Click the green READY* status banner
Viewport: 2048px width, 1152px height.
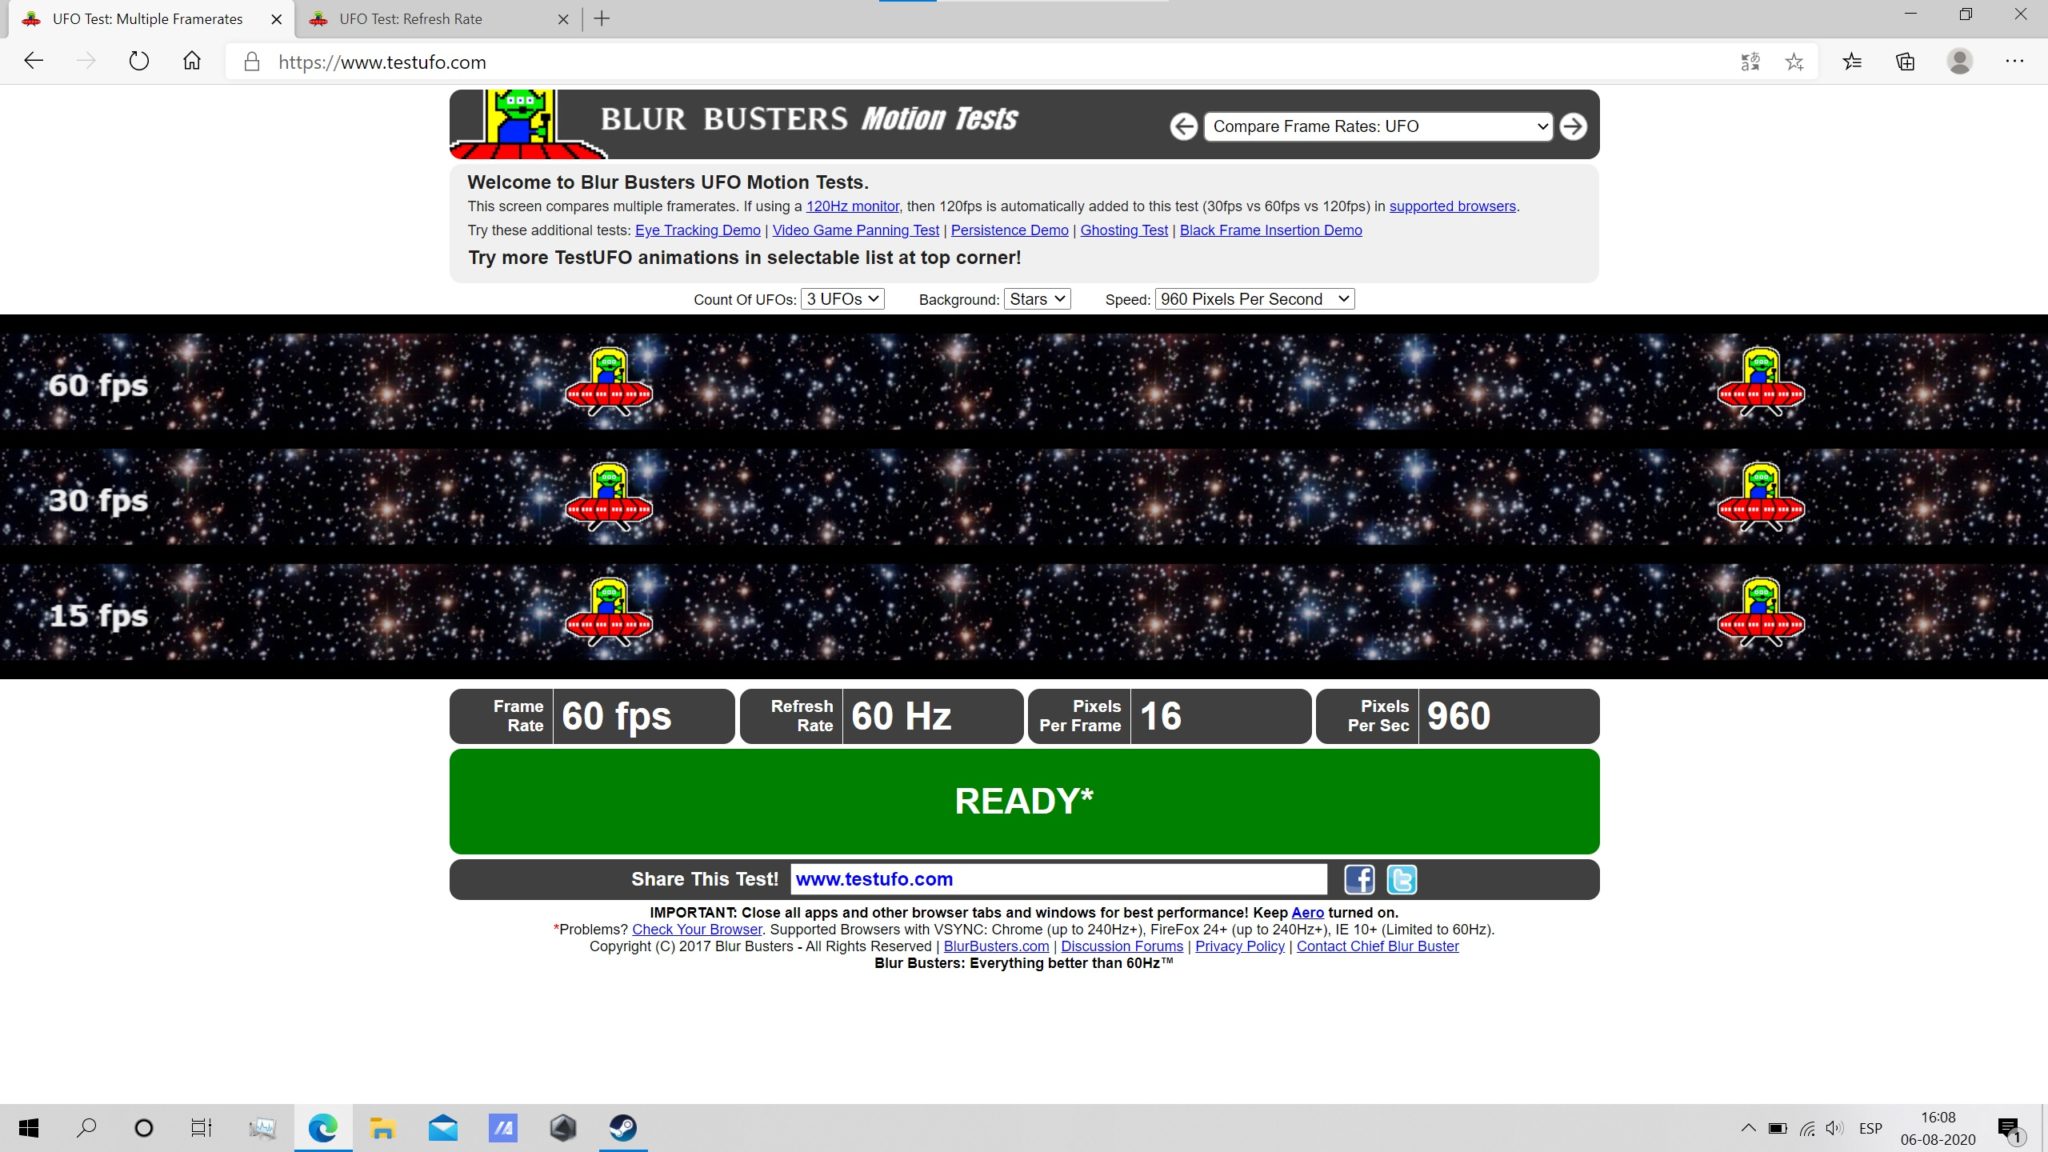(x=1024, y=801)
